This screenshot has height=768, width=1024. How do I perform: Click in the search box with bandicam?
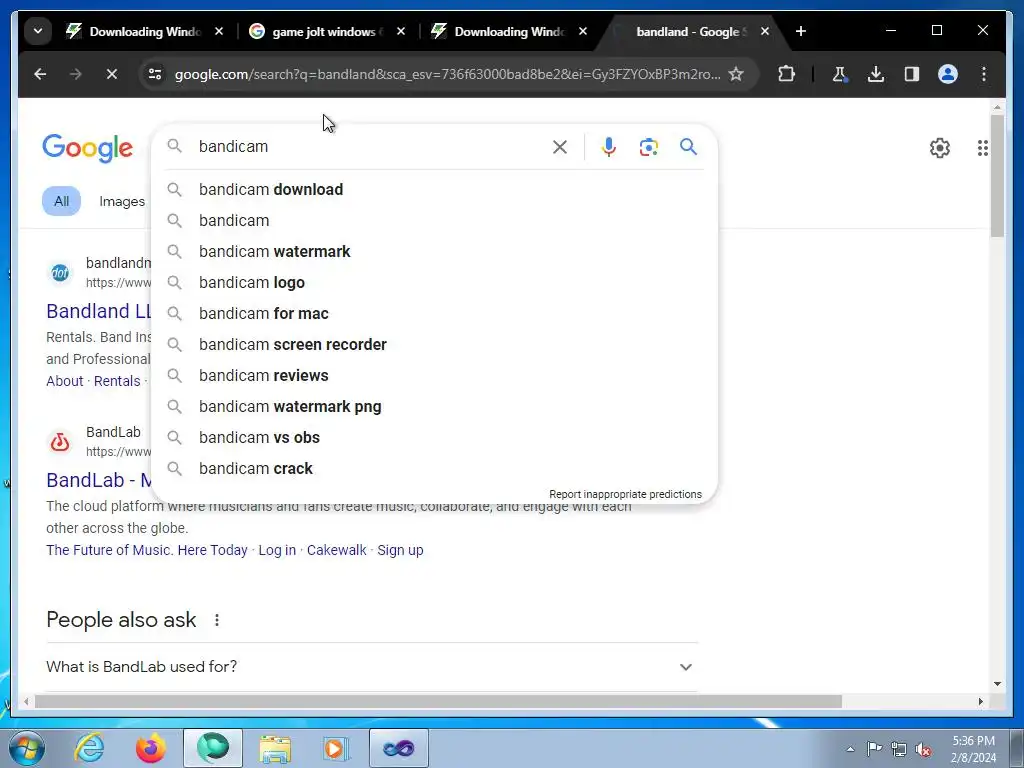(369, 146)
